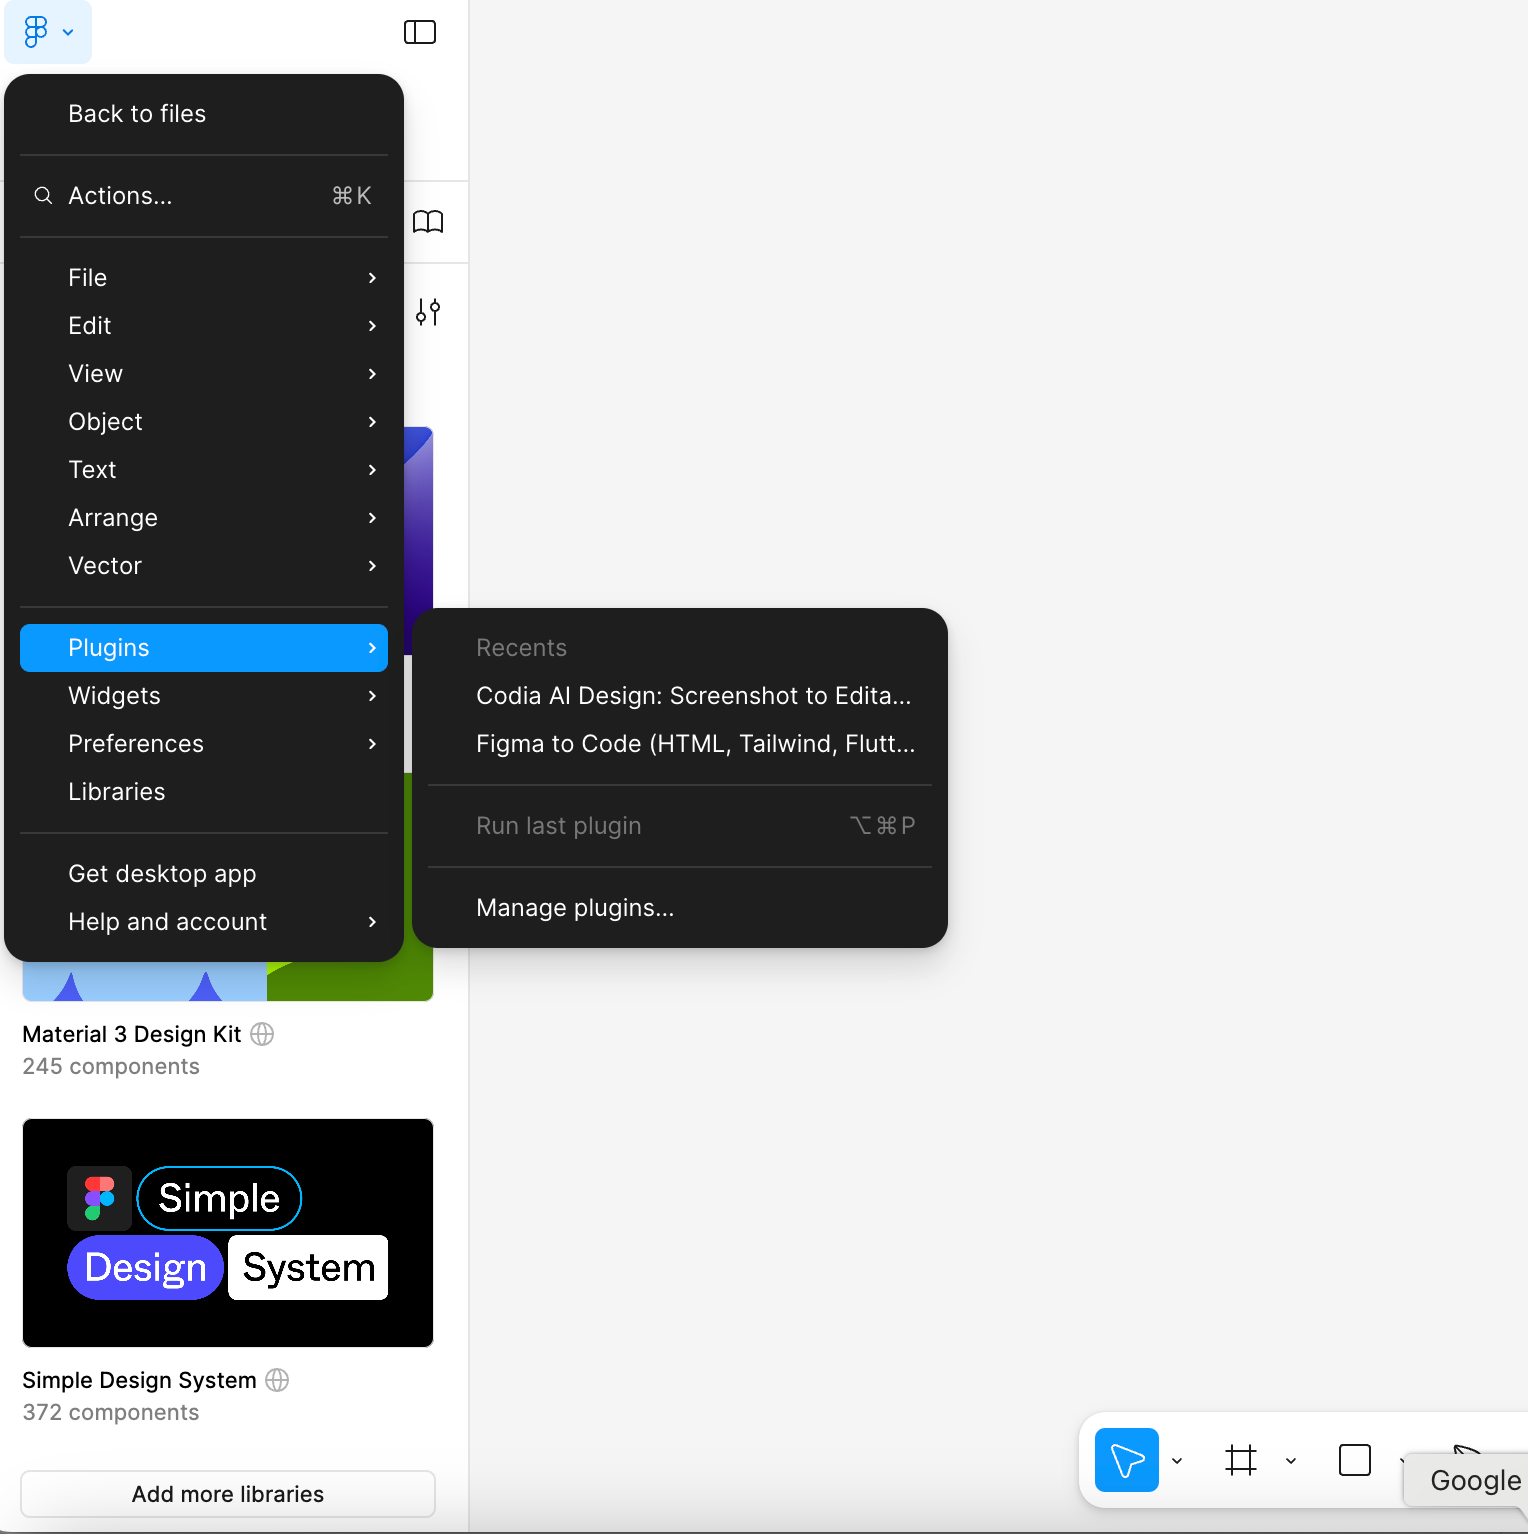Click globe icon next to Material 3 Design Kit
Screen dimensions: 1528x1534
point(262,1034)
